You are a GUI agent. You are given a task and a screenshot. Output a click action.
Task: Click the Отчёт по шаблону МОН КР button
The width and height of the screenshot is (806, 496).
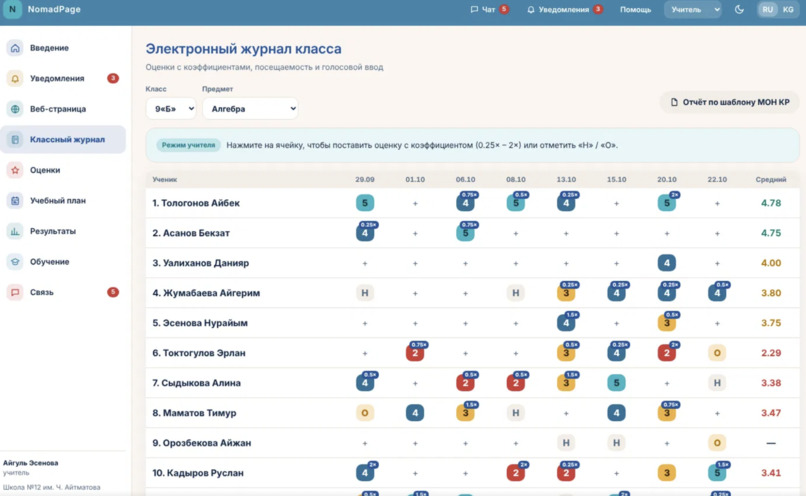(x=729, y=102)
